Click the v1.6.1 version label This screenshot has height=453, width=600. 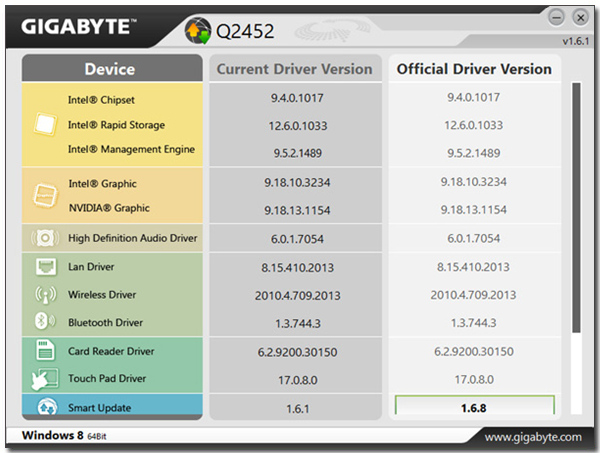576,41
